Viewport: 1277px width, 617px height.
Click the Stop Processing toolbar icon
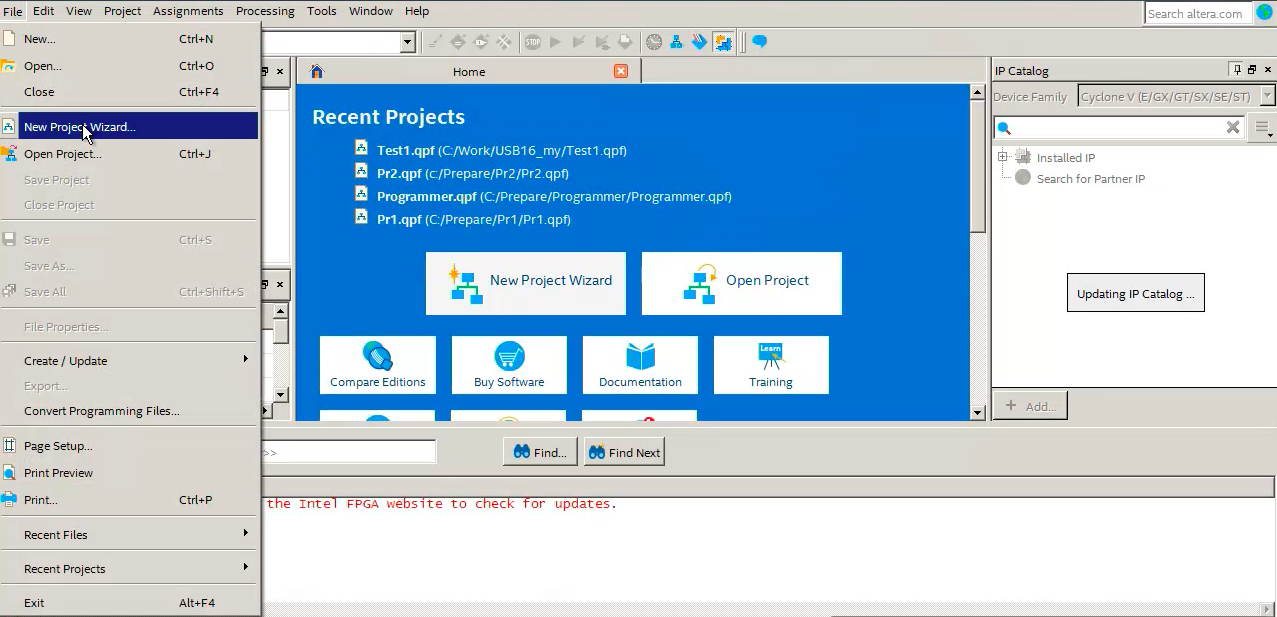[533, 42]
